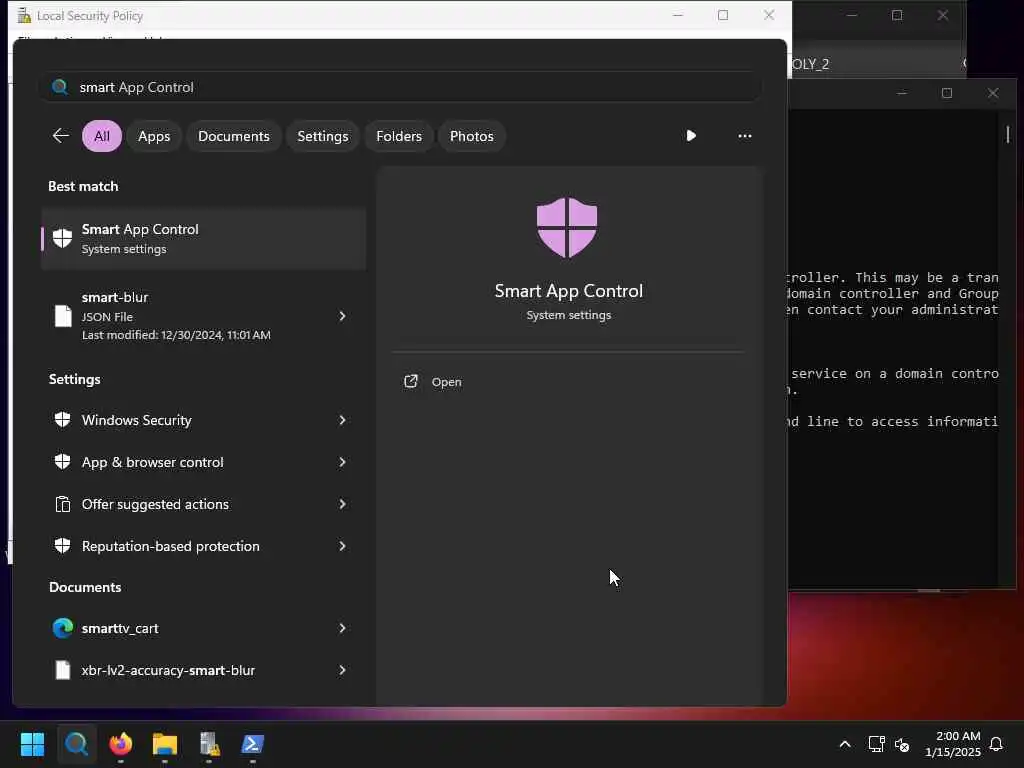This screenshot has width=1024, height=768.
Task: Switch to the Apps filter tab
Action: tap(154, 136)
